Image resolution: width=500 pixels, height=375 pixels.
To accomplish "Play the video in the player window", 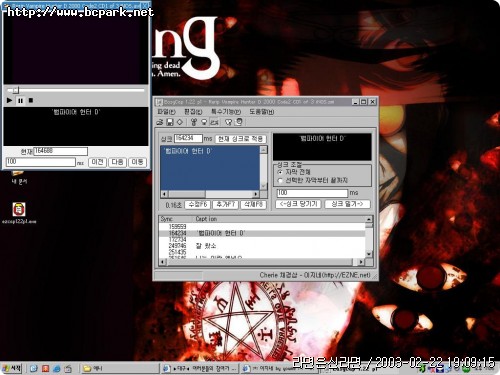I will [9, 100].
